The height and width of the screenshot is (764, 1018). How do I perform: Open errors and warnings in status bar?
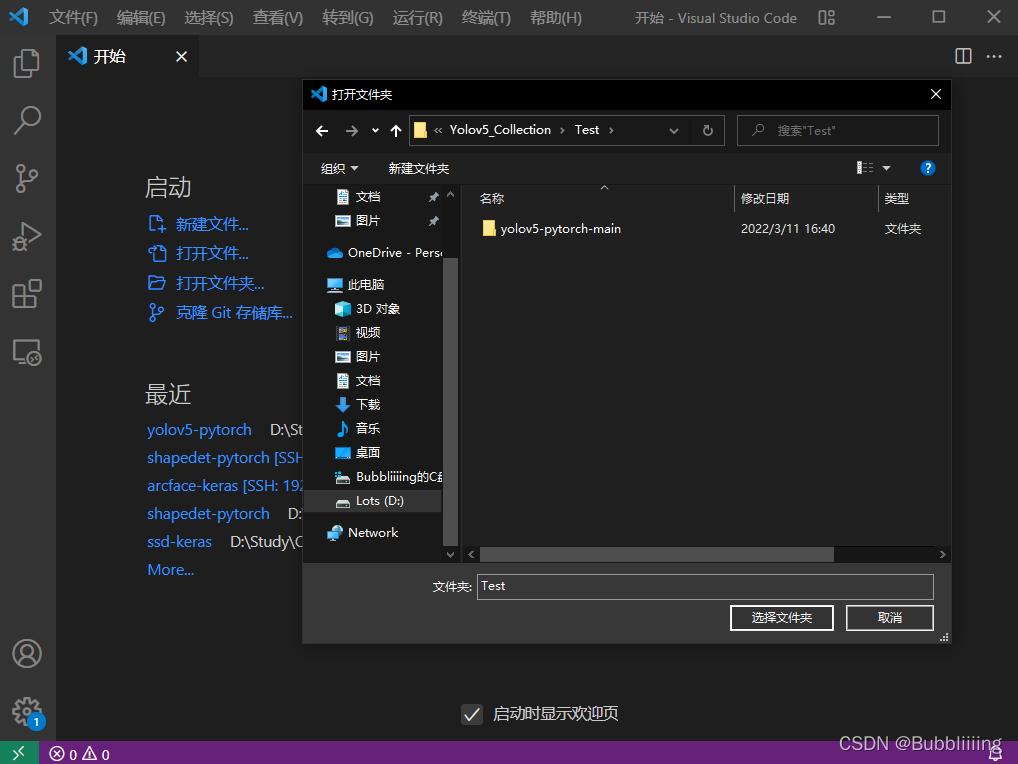point(80,754)
